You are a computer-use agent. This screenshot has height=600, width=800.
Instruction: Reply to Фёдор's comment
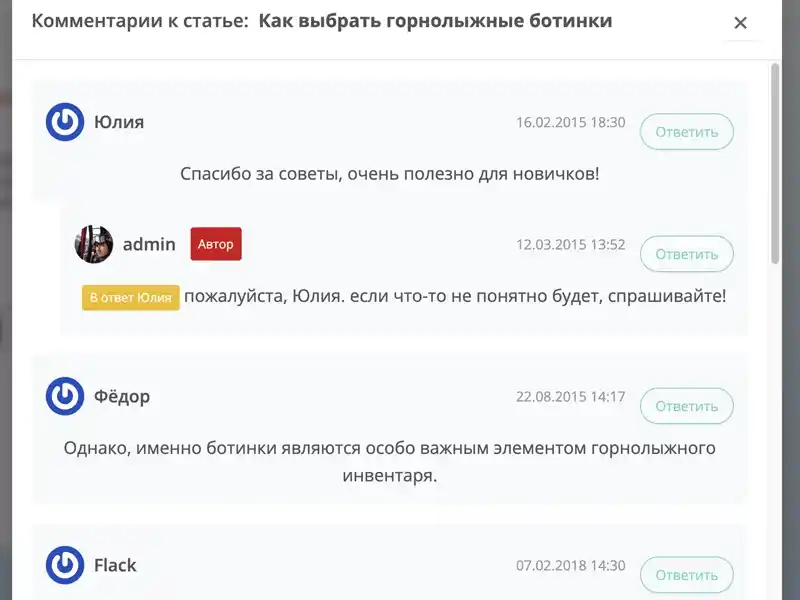point(687,406)
